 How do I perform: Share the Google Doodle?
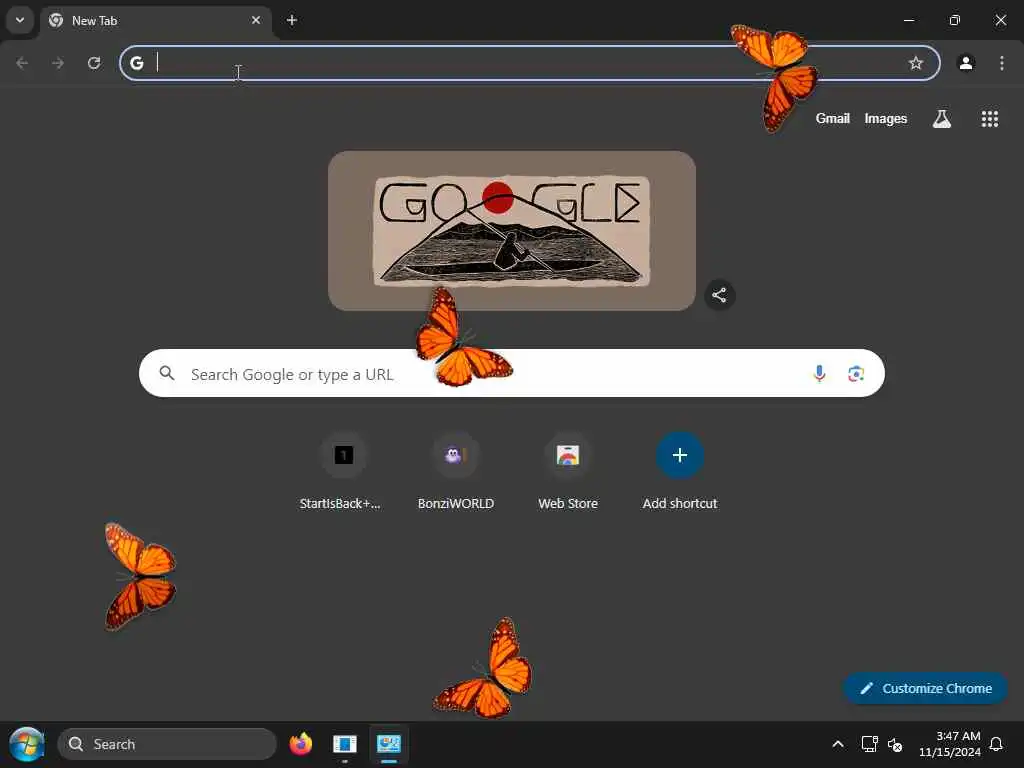(719, 295)
